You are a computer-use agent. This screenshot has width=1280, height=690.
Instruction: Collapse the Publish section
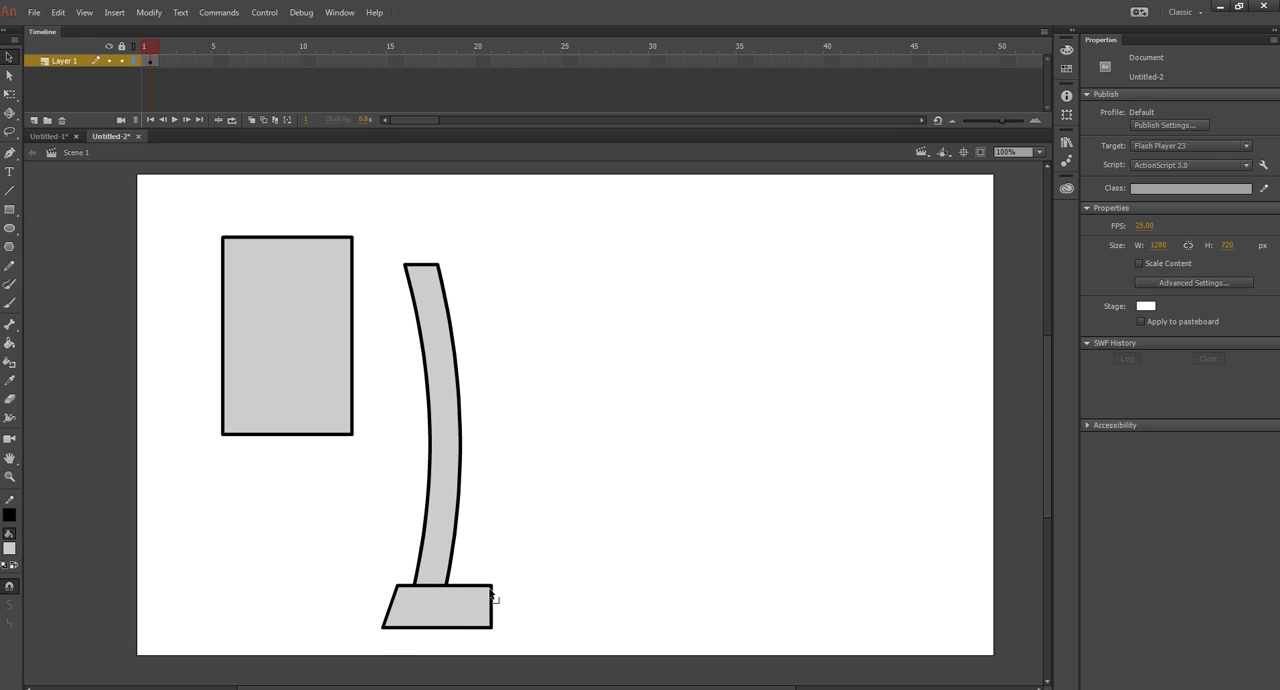coord(1087,94)
